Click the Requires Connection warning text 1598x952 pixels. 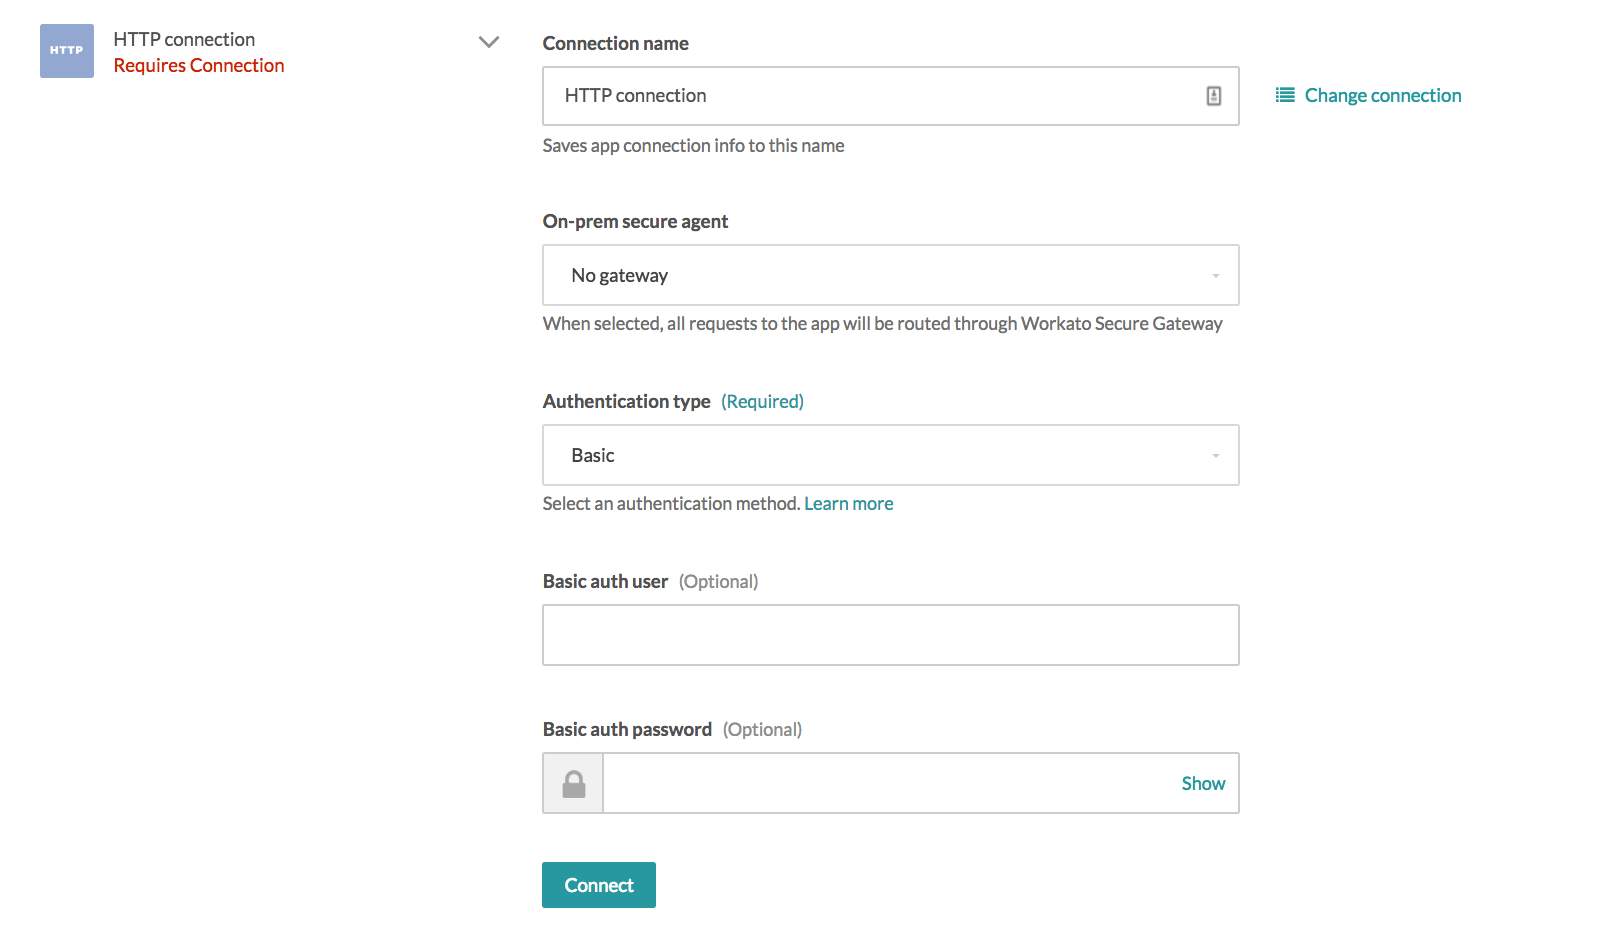click(x=199, y=64)
